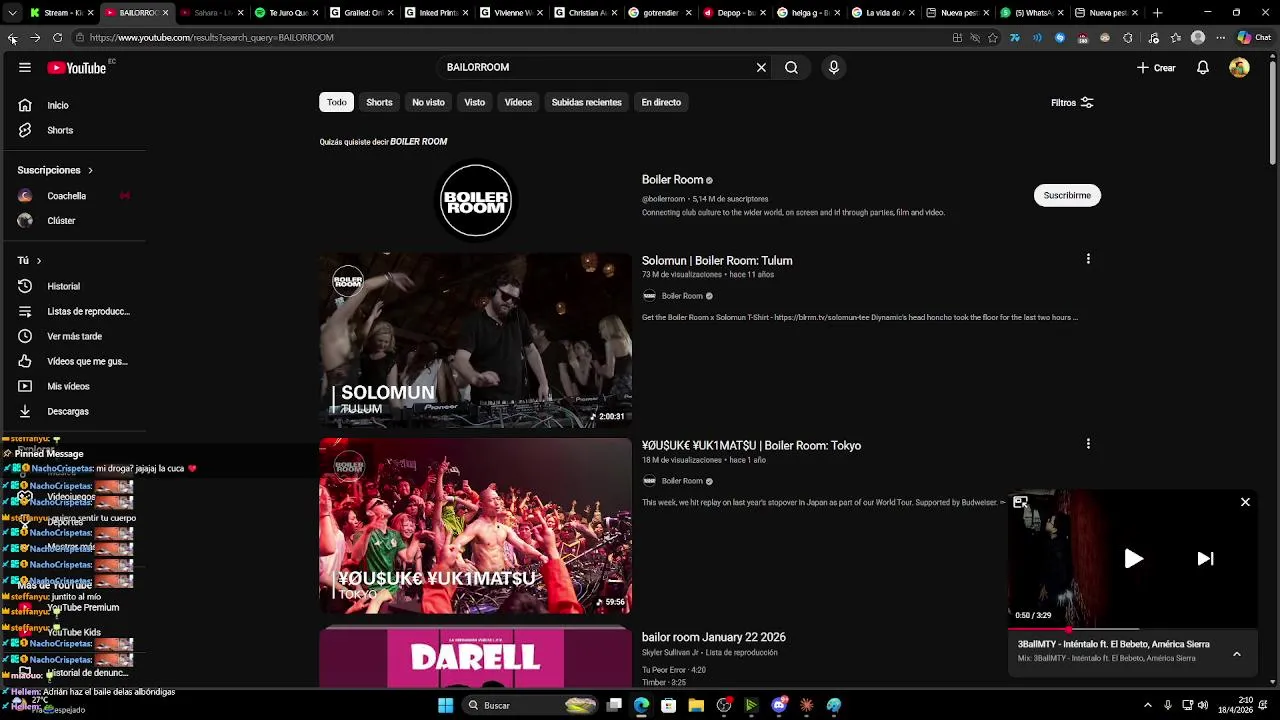
Task: Open the Filtros panel
Action: click(x=1072, y=103)
